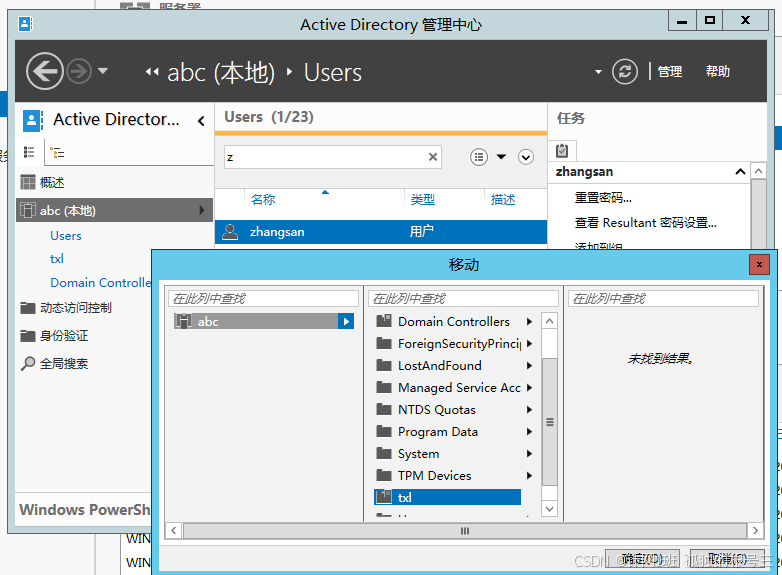Viewport: 782px width, 575px height.
Task: Open the breadcrumb path dropdown arrow
Action: [x=598, y=72]
